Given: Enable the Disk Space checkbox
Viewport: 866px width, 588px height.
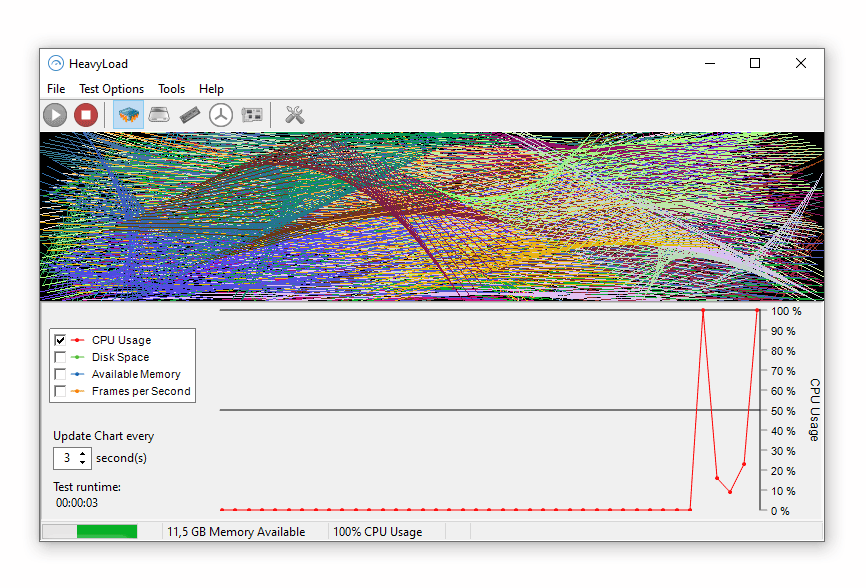Looking at the screenshot, I should click(60, 357).
